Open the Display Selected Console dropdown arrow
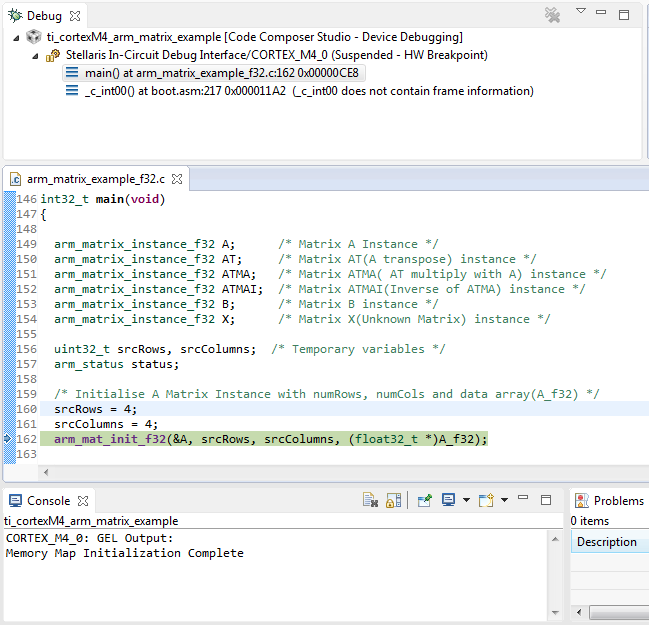 tap(465, 500)
